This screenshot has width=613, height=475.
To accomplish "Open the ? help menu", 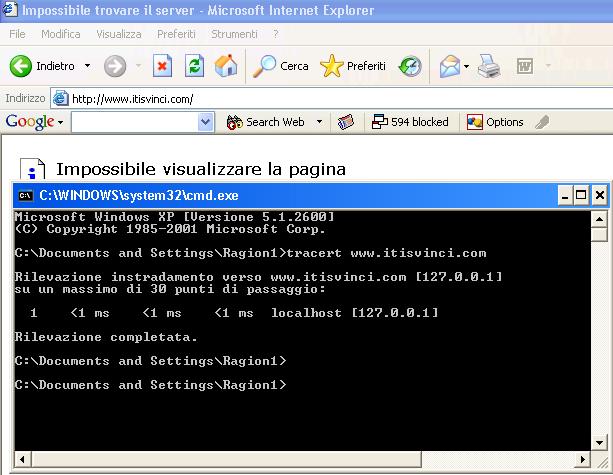I will [x=276, y=34].
